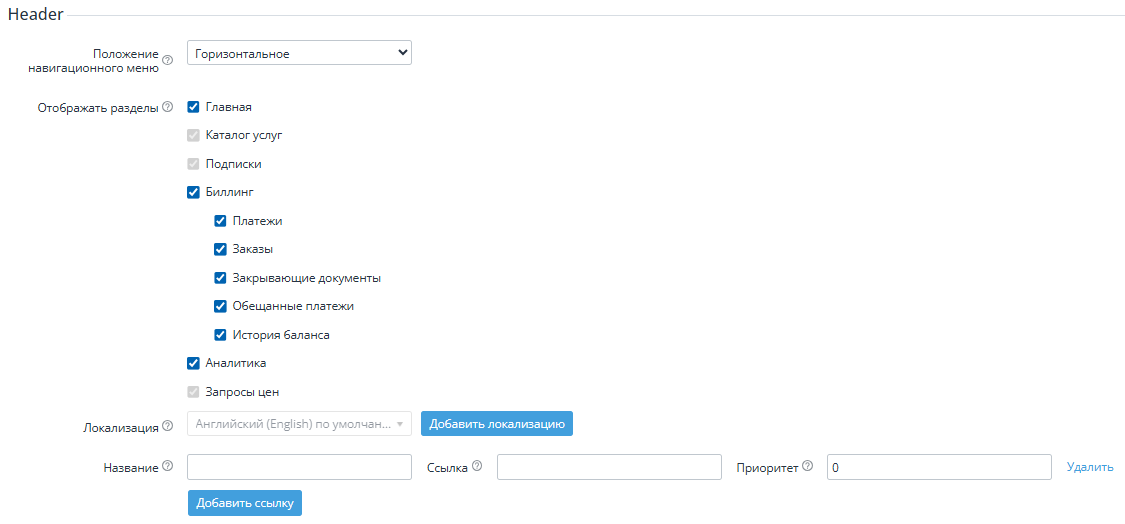Screen dimensions: 1125x524
Task: Uncheck Обещанные платежи checkbox
Action: point(220,307)
